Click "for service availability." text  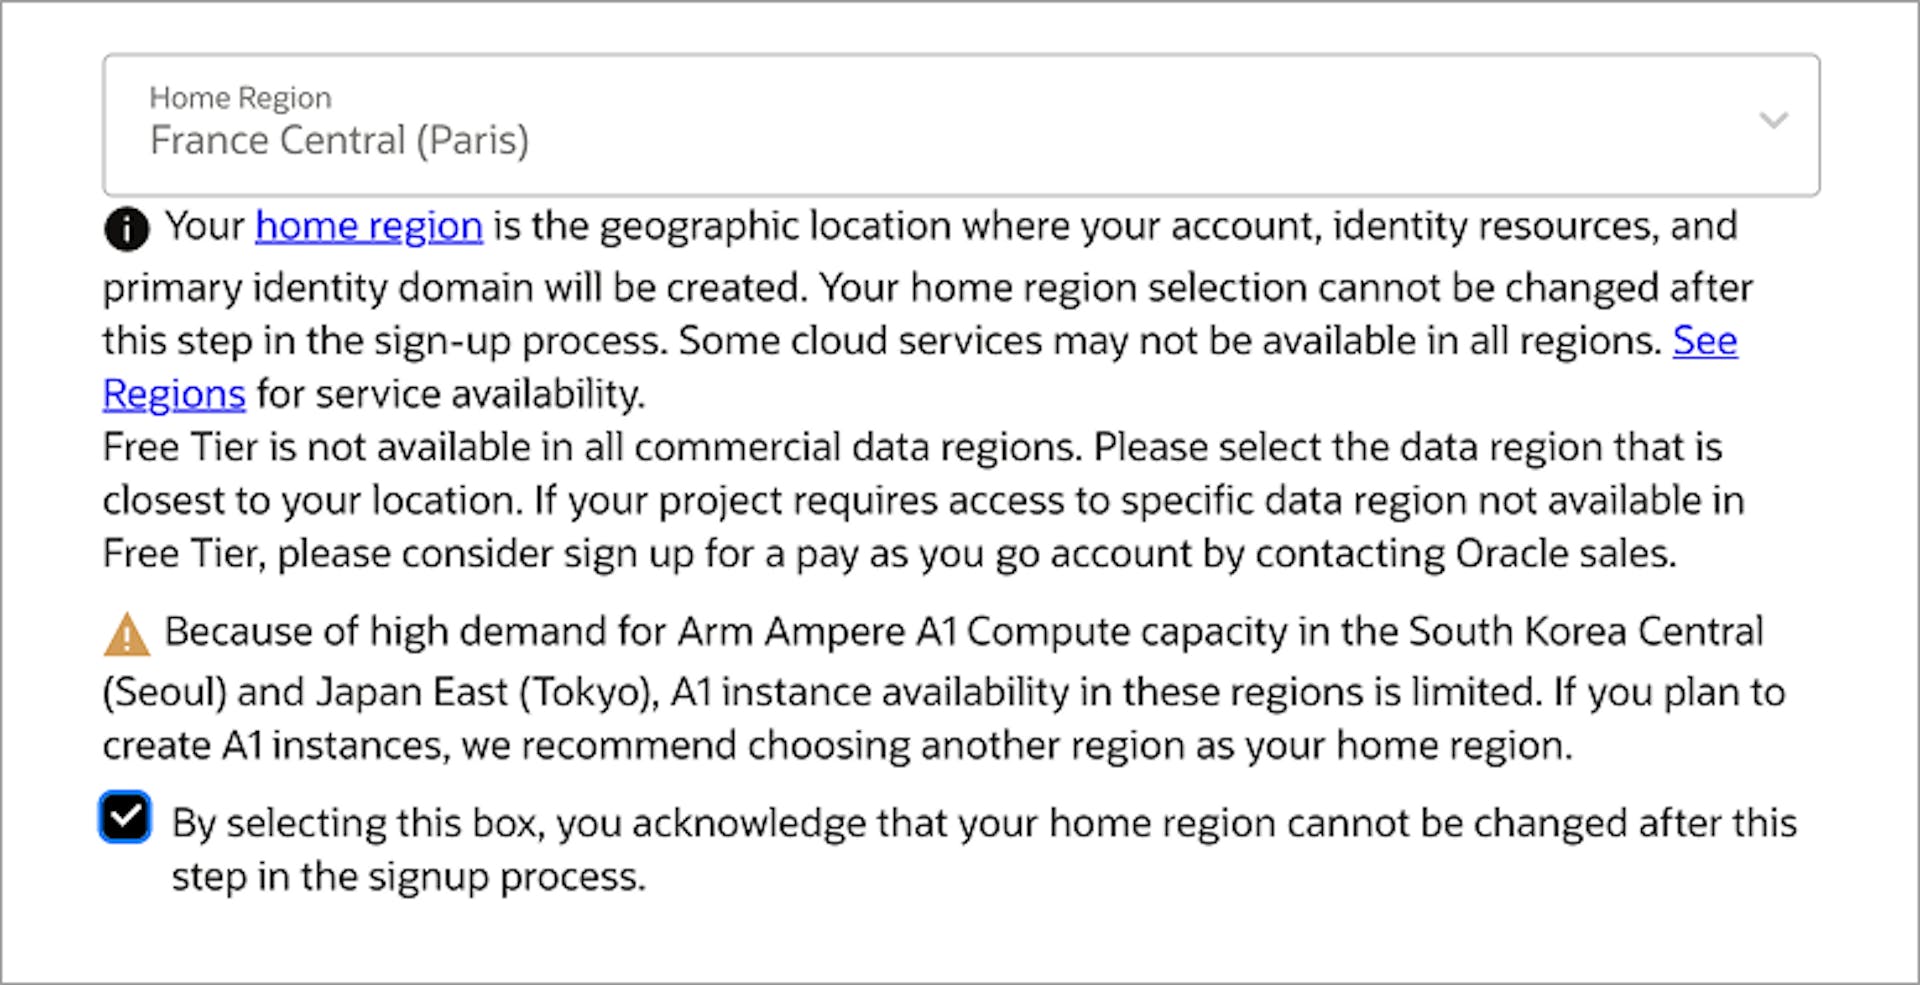click(451, 394)
